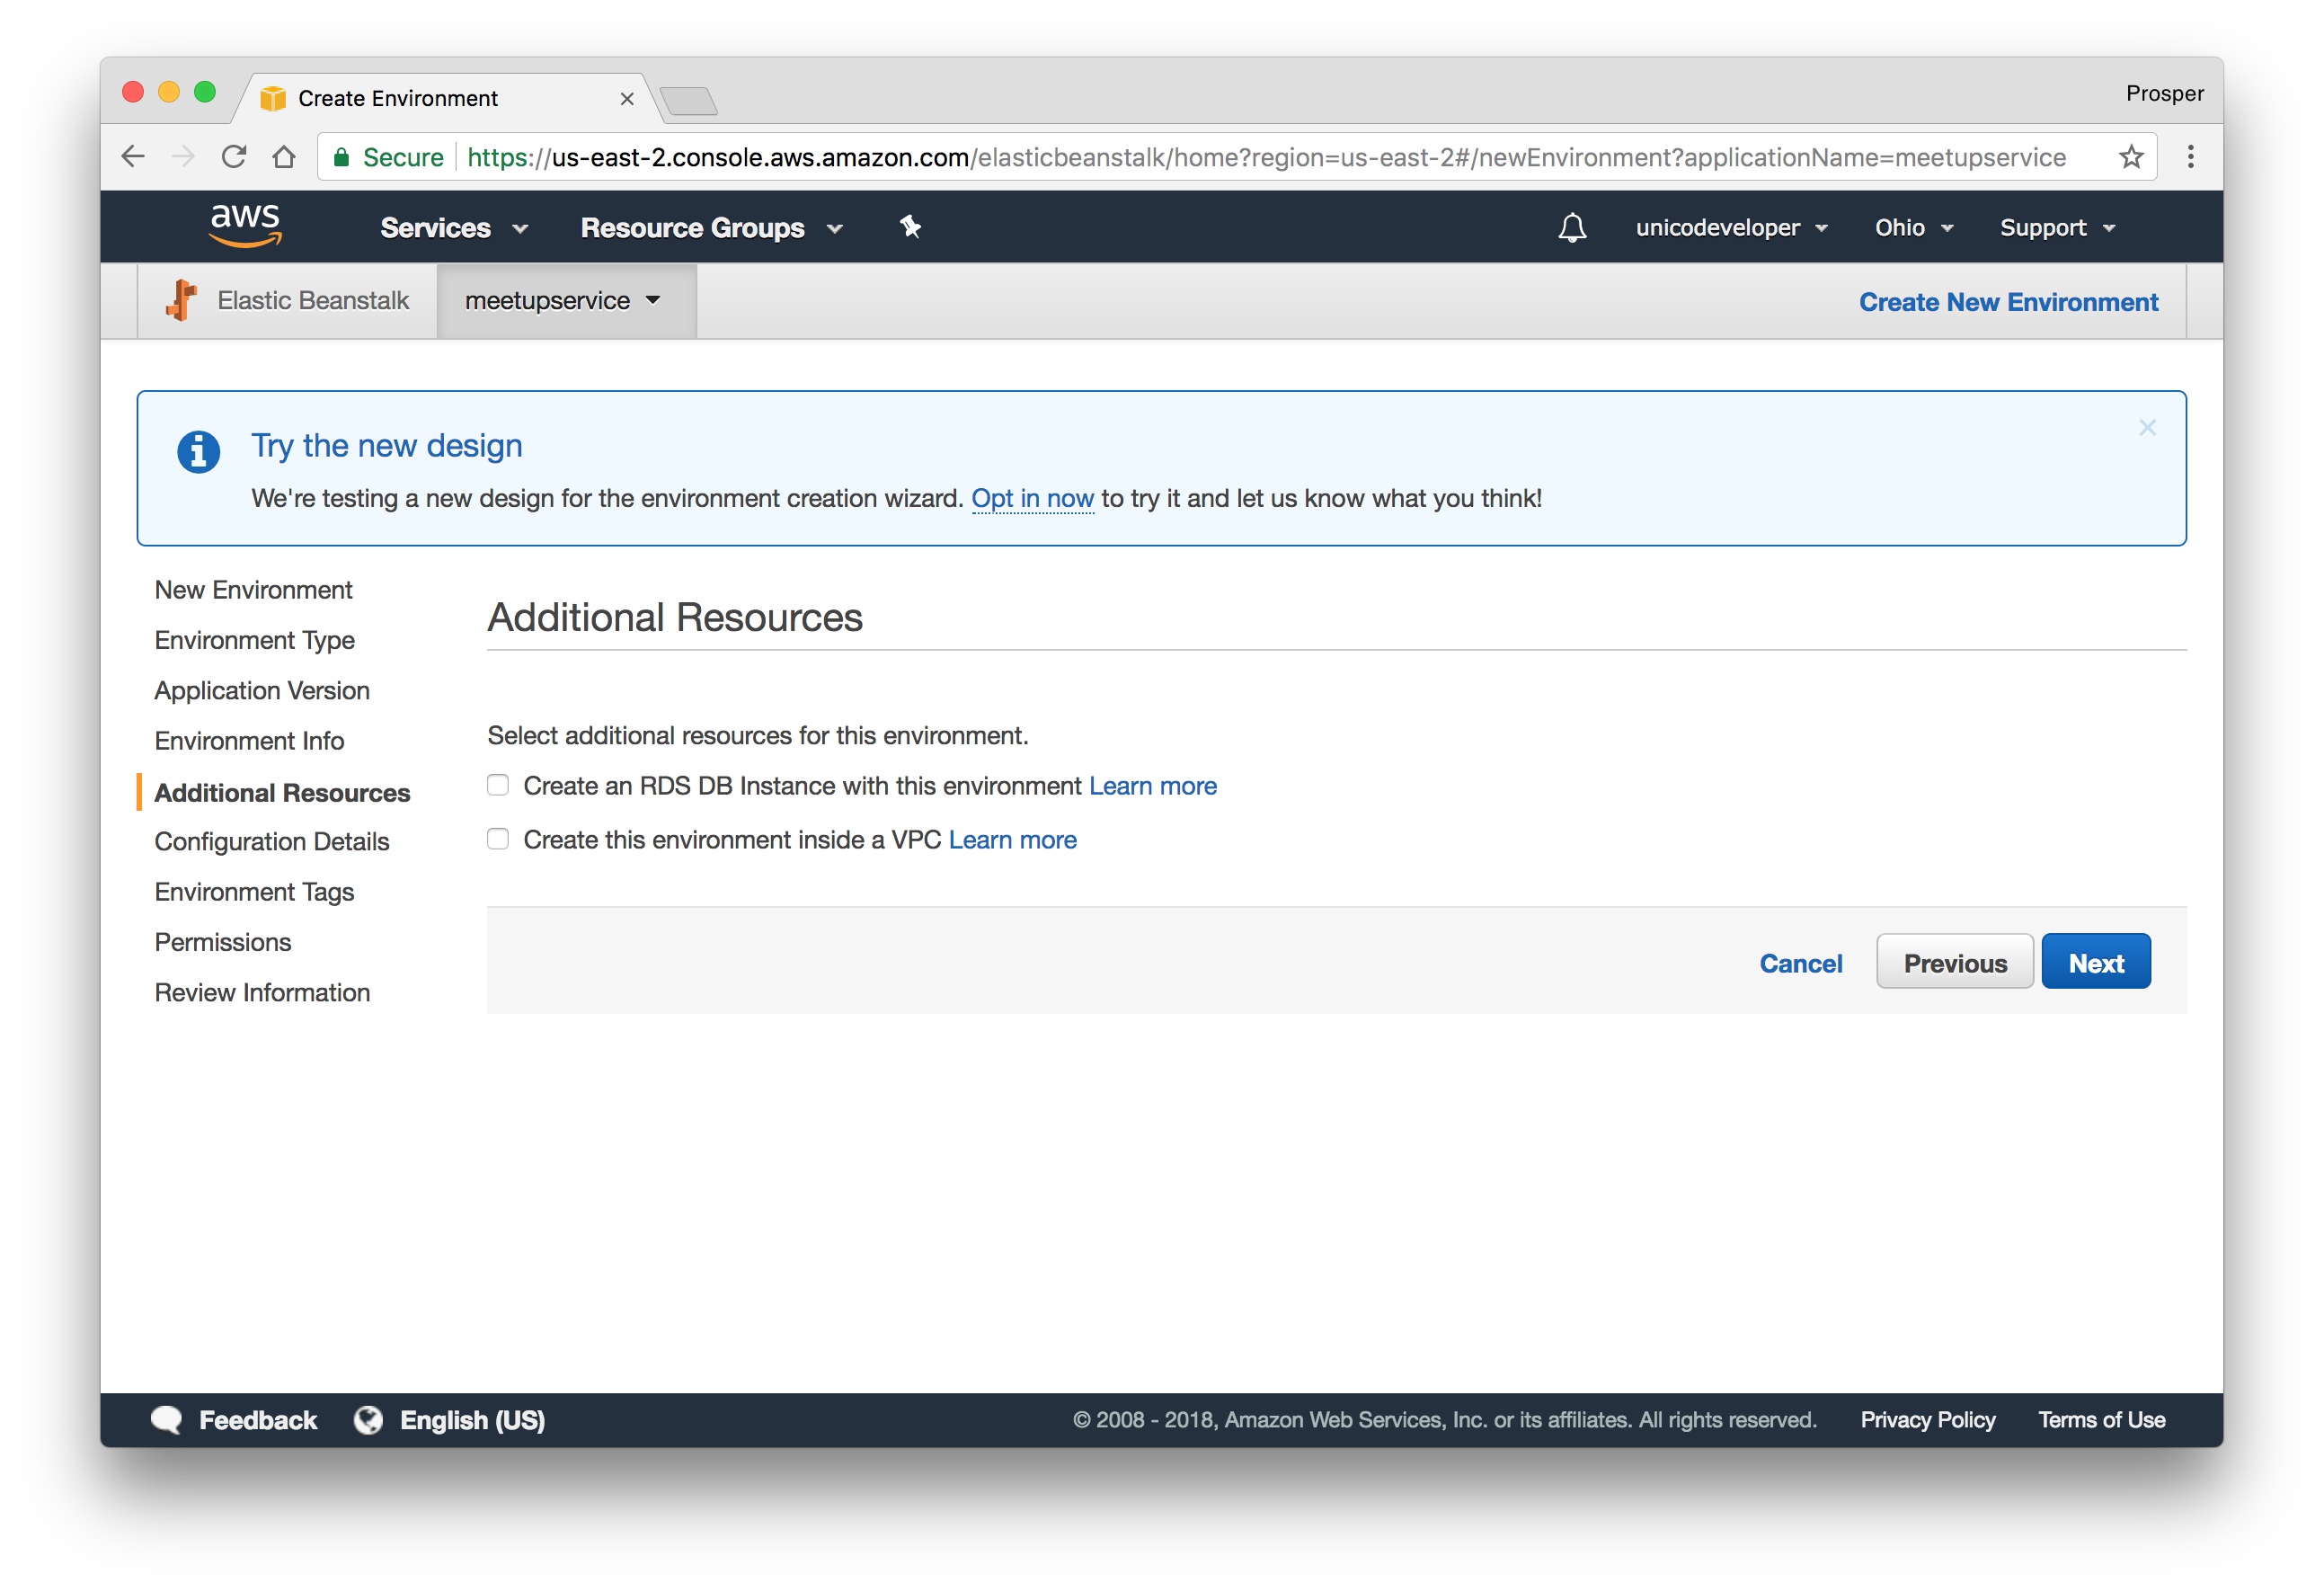
Task: Open the notifications bell
Action: (1571, 228)
